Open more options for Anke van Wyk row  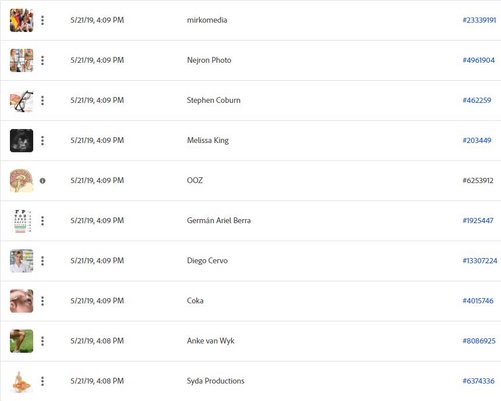click(x=42, y=341)
